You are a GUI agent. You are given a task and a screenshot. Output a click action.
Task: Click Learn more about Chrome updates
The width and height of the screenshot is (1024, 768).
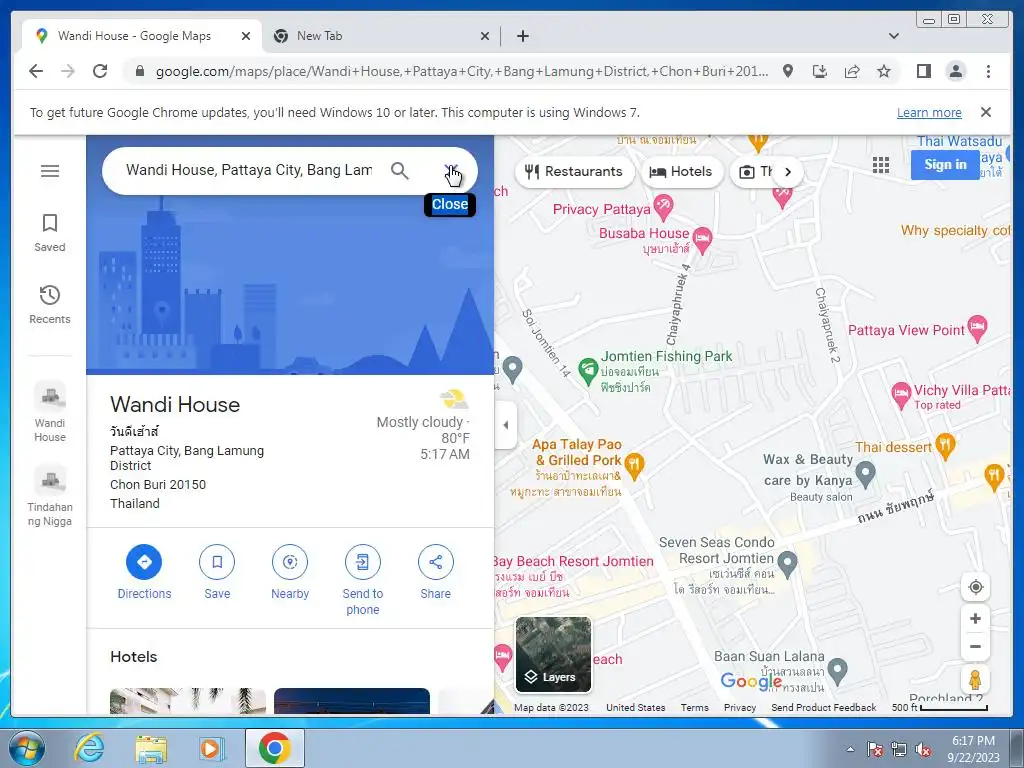929,113
